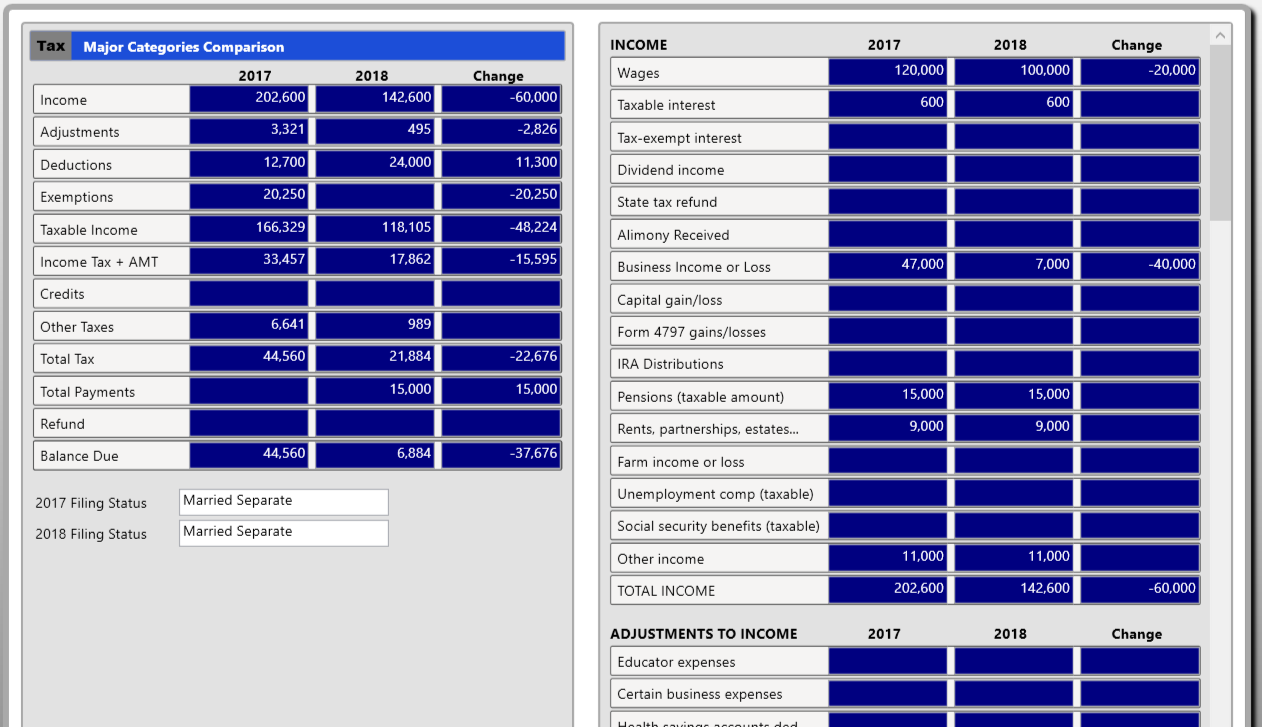Viewport: 1262px width, 727px height.
Task: Click the Adjustments 2018 value 495
Action: (375, 131)
